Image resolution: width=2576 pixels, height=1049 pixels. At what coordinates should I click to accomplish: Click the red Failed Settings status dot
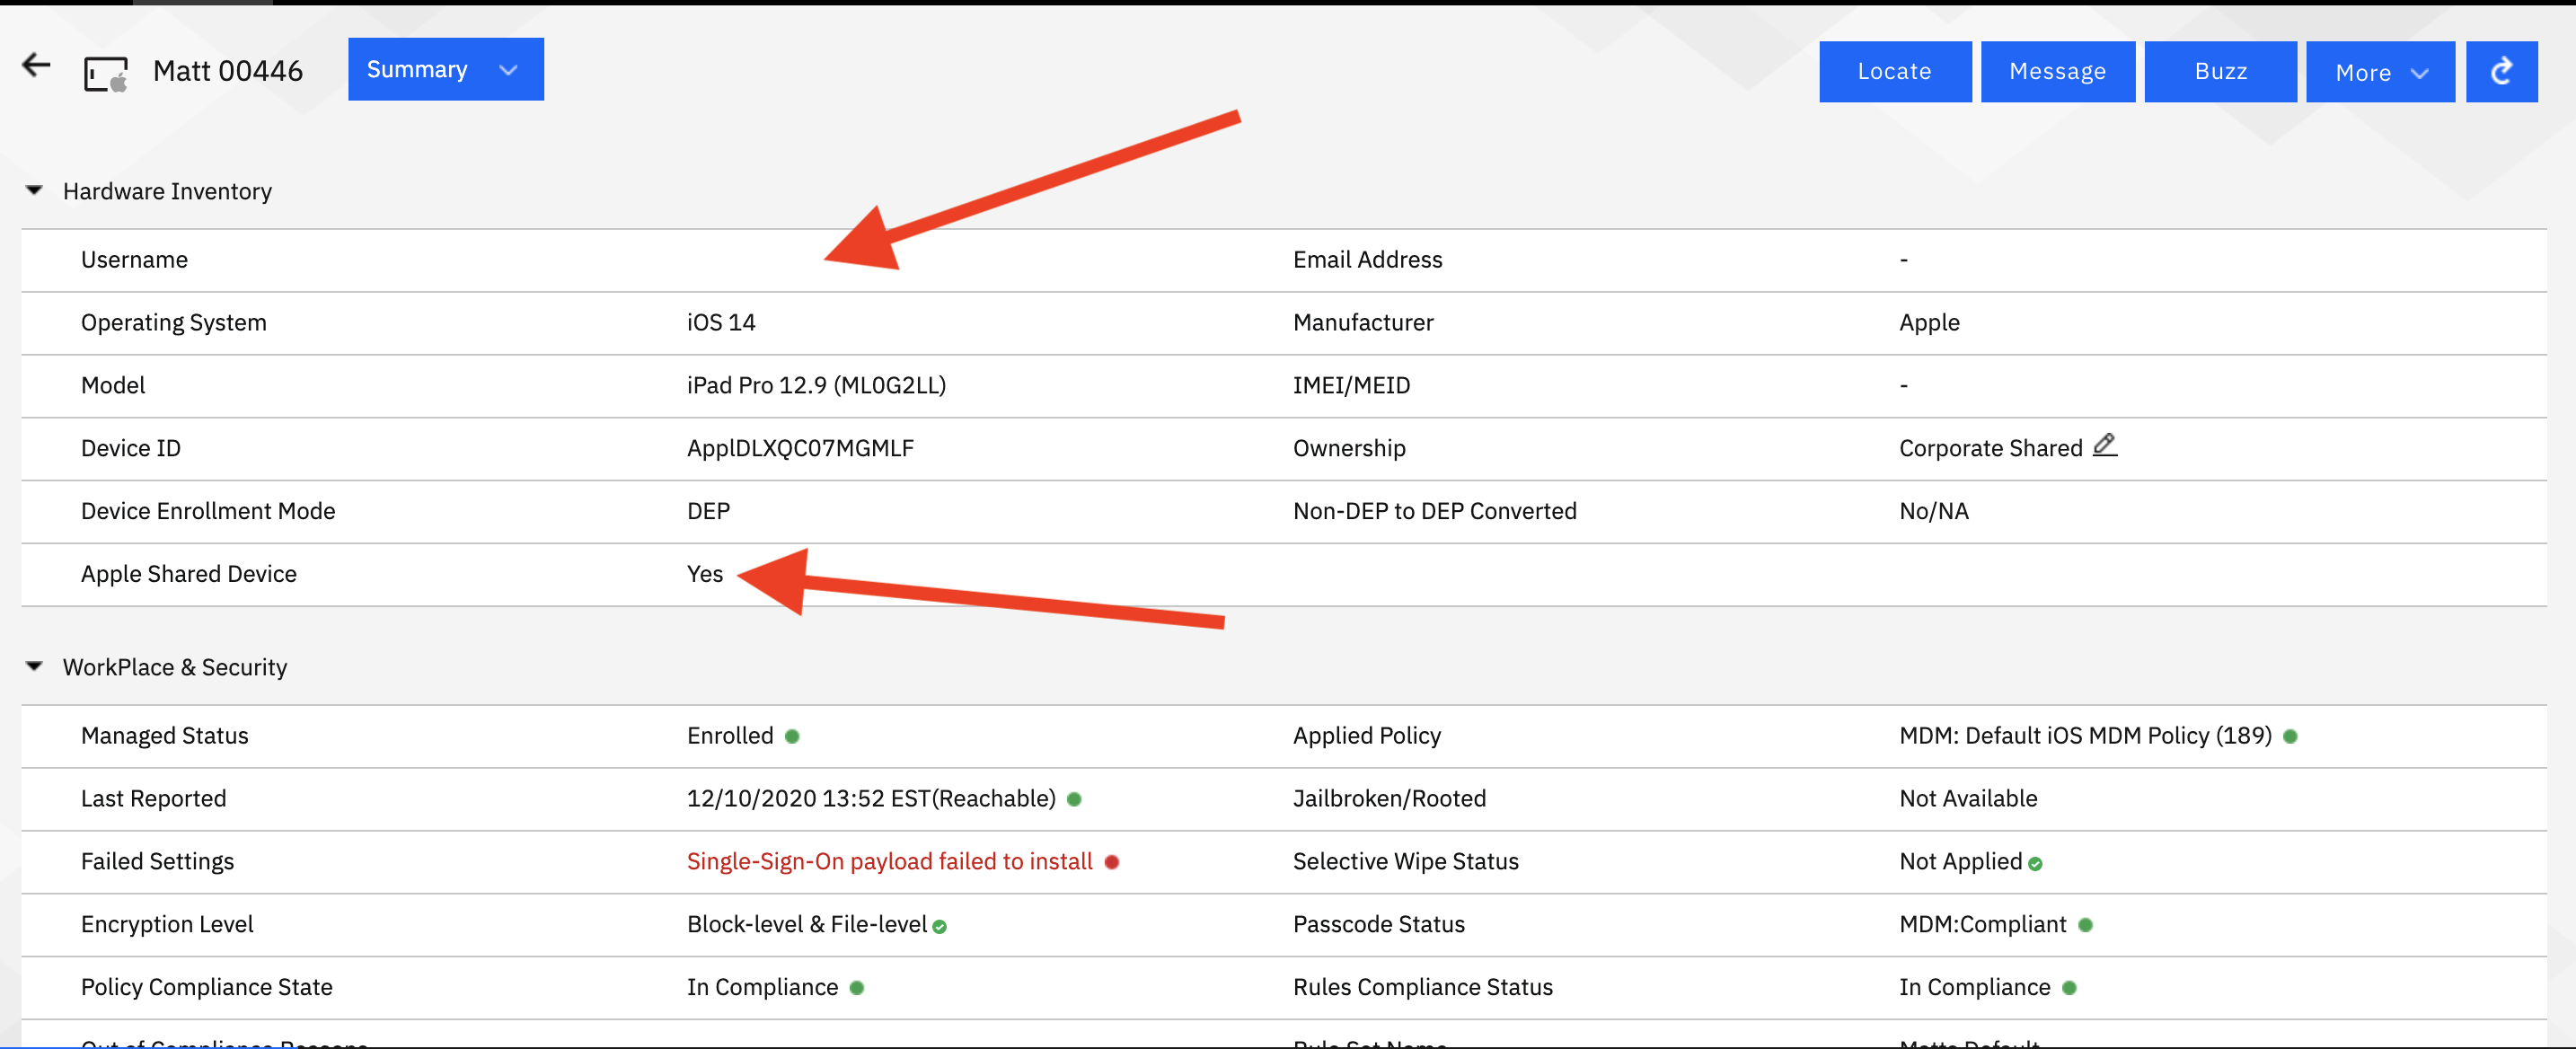click(1111, 862)
